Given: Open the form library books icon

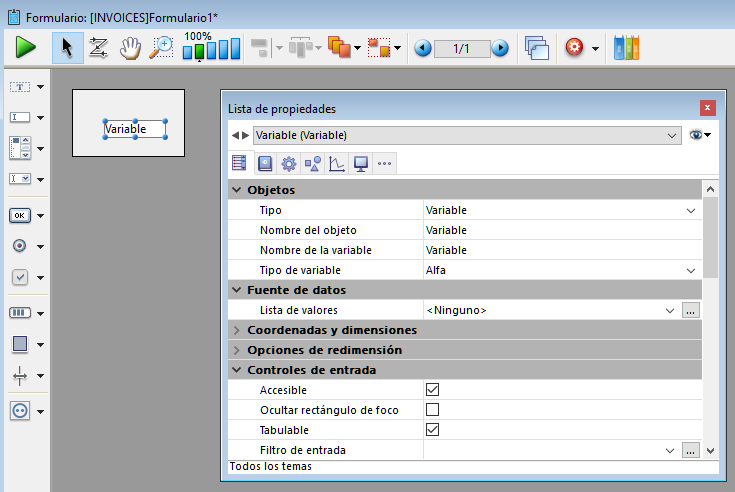Looking at the screenshot, I should point(626,47).
